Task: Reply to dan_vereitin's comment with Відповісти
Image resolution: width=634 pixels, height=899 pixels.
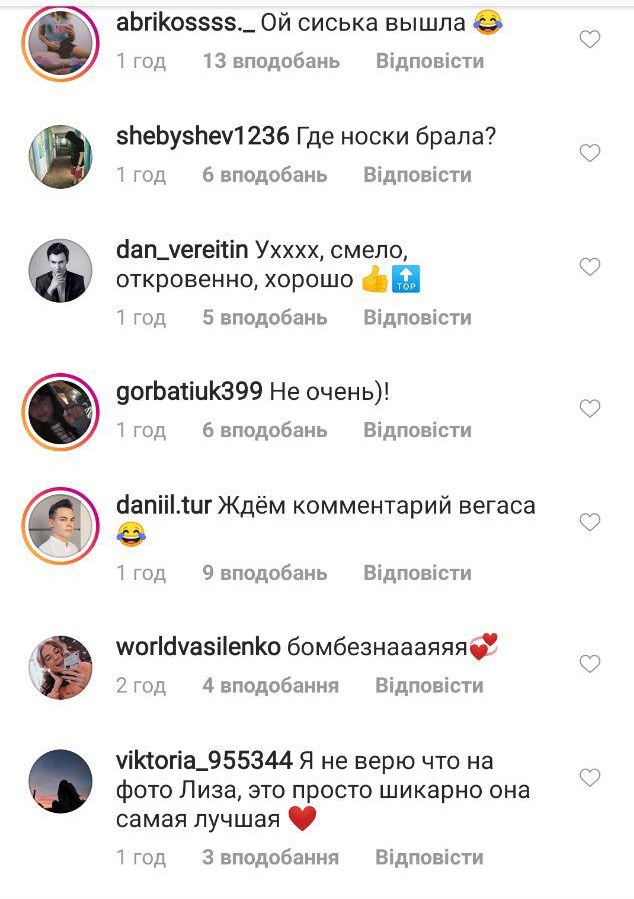Action: click(x=417, y=317)
